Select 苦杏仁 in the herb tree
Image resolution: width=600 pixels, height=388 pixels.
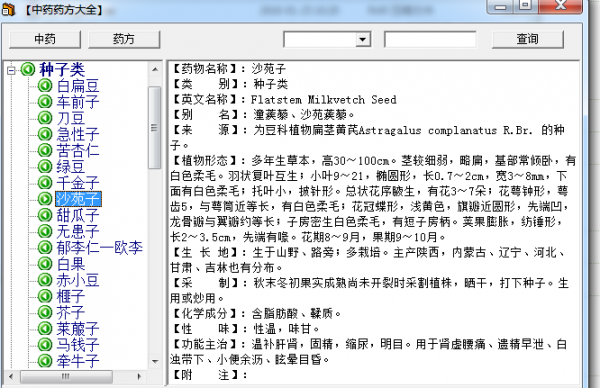coord(78,150)
